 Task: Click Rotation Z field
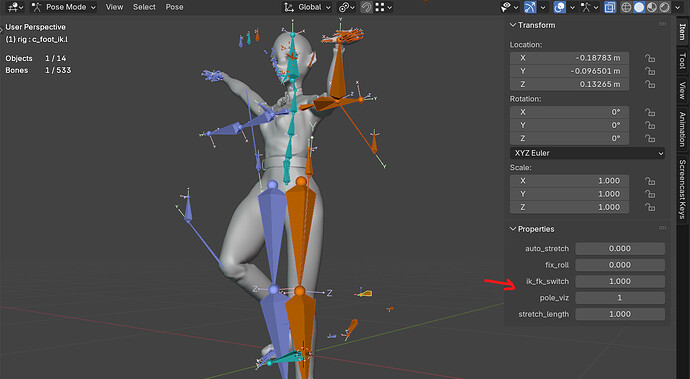tap(569, 138)
